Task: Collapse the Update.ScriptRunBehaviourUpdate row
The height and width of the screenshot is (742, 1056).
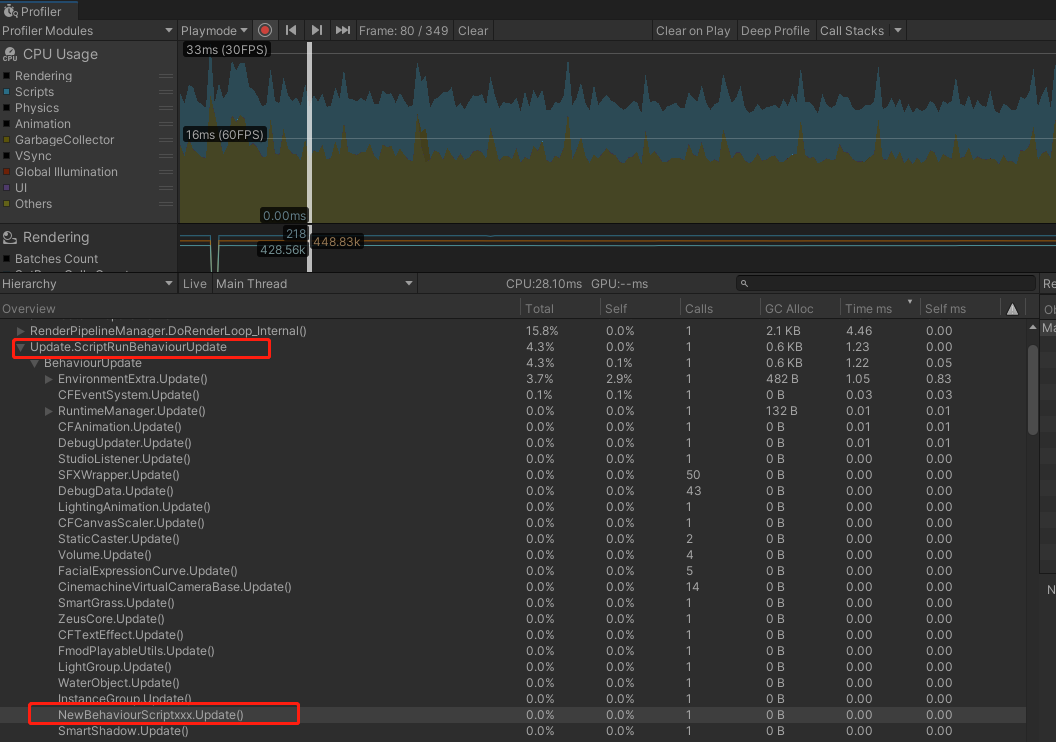Action: (20, 347)
